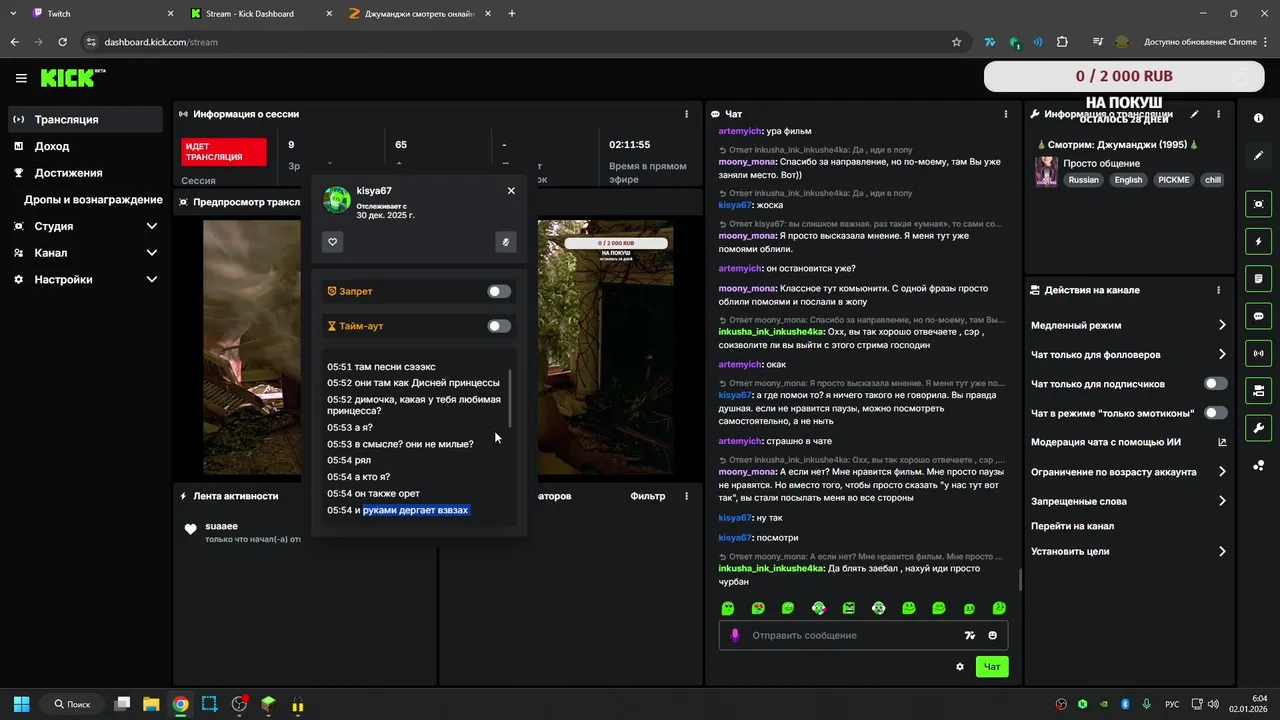Open Чат только для фолловеров arrow
The height and width of the screenshot is (720, 1280).
tap(1222, 354)
